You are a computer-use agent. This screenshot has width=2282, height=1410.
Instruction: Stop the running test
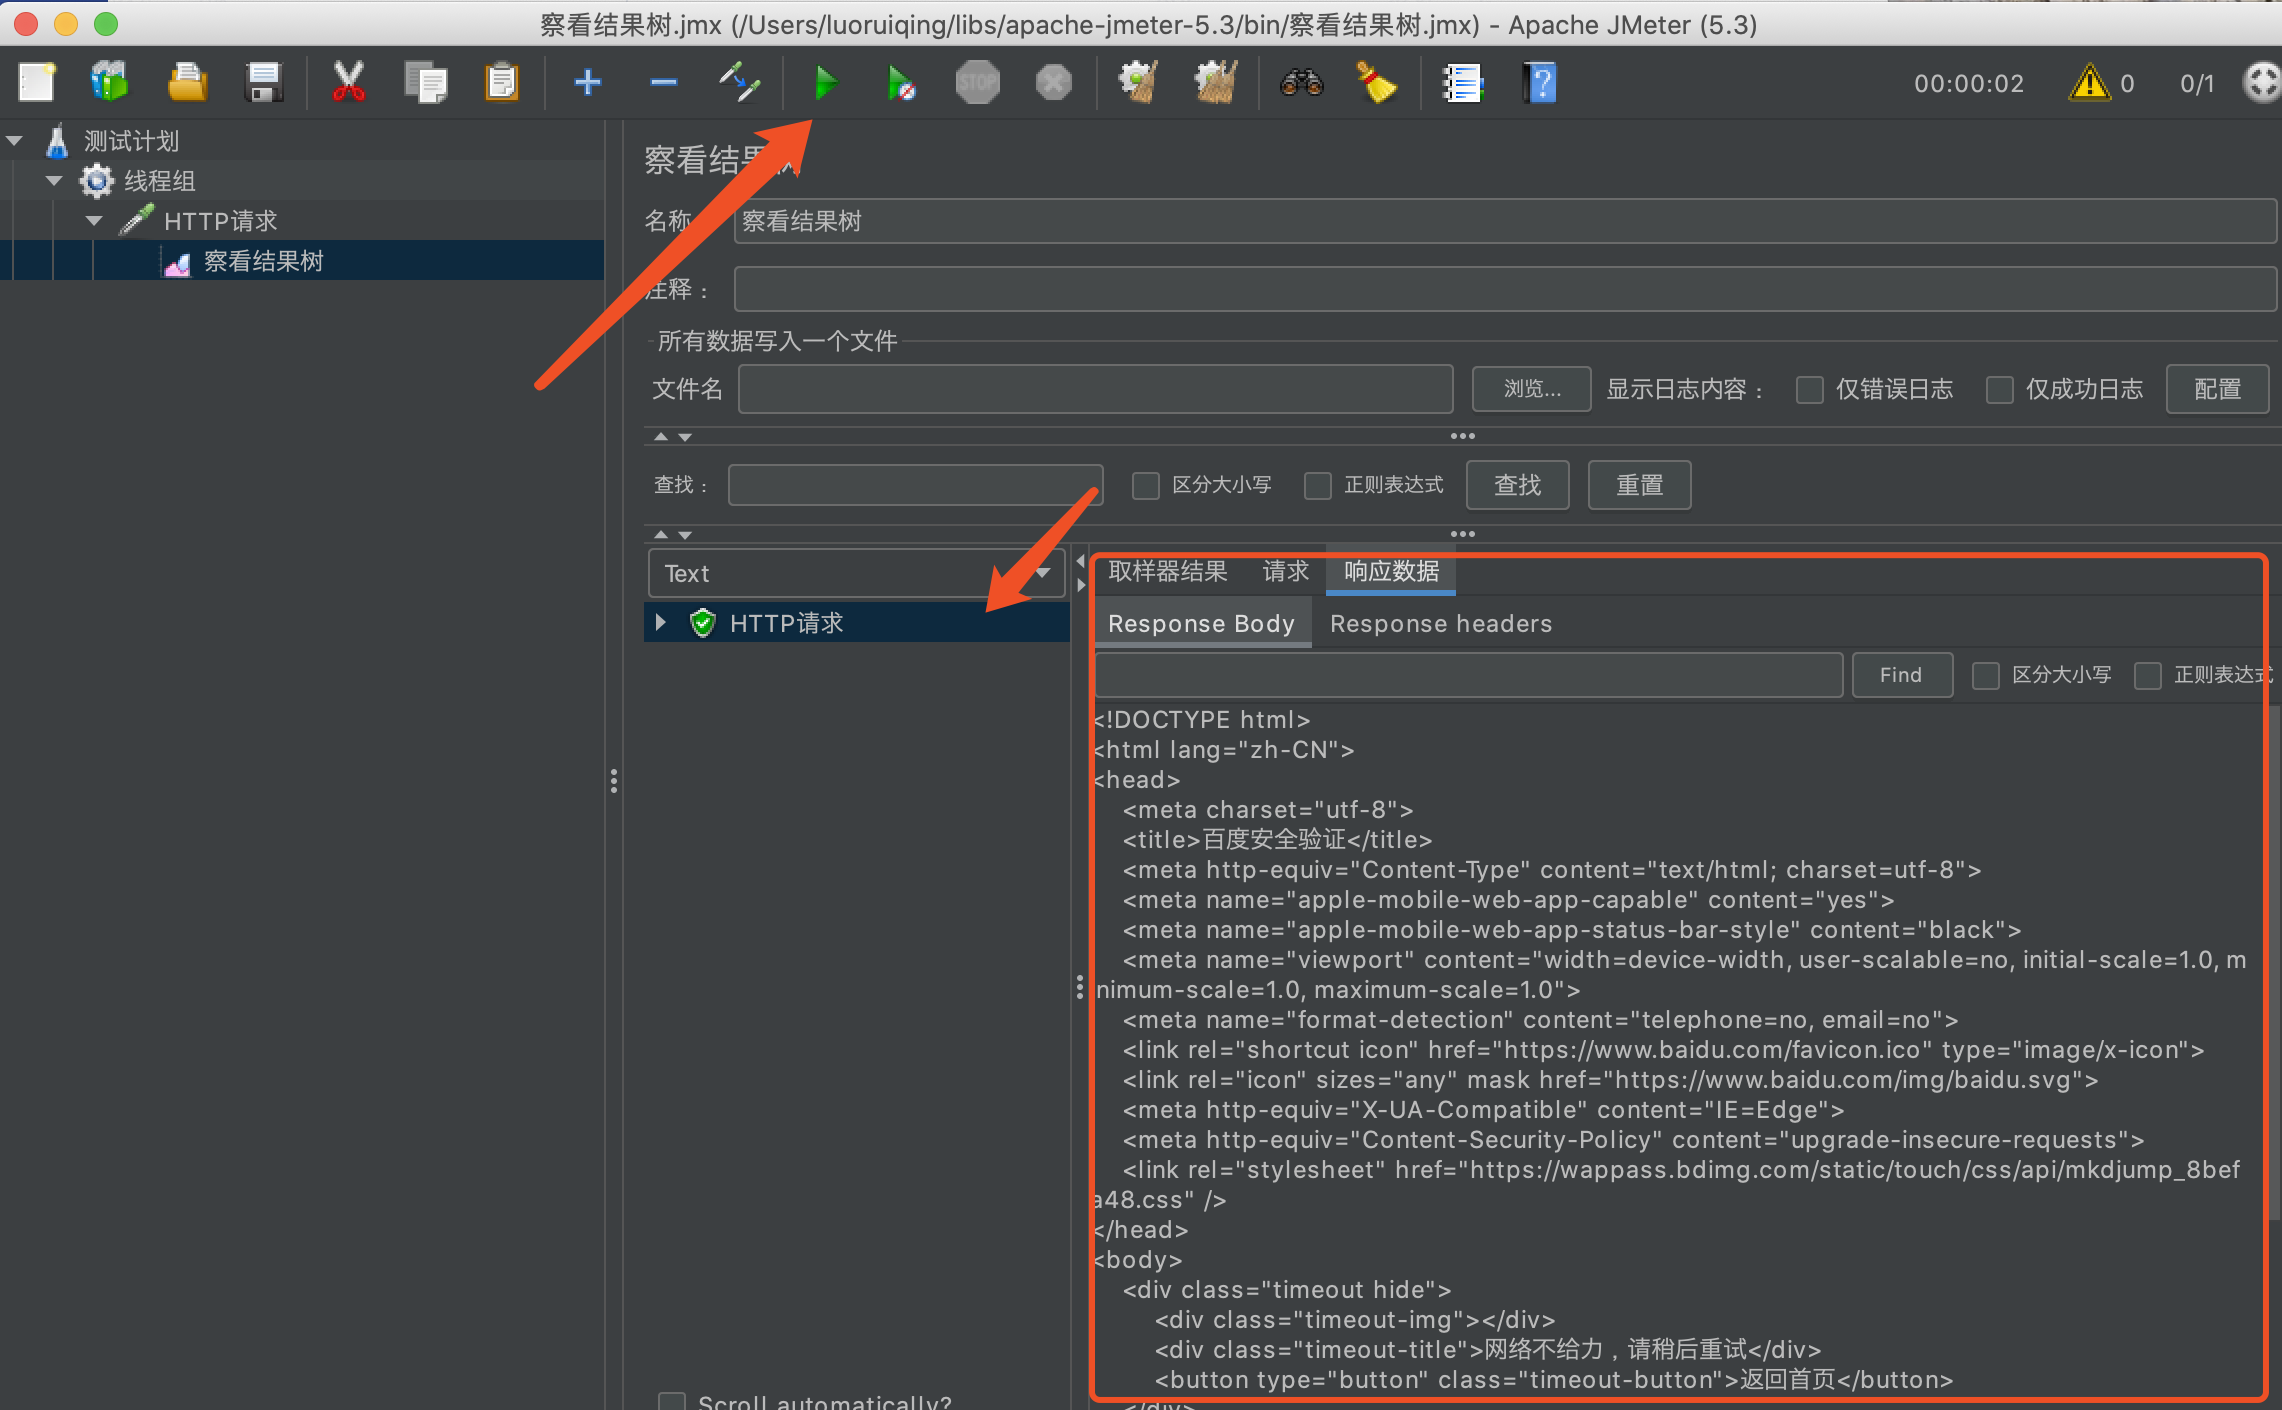pyautogui.click(x=977, y=82)
